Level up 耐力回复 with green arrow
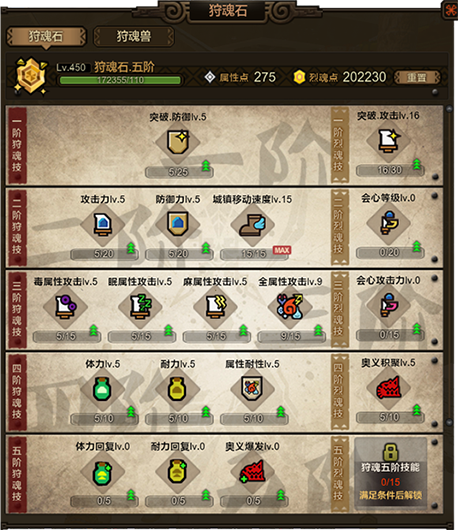 206,496
